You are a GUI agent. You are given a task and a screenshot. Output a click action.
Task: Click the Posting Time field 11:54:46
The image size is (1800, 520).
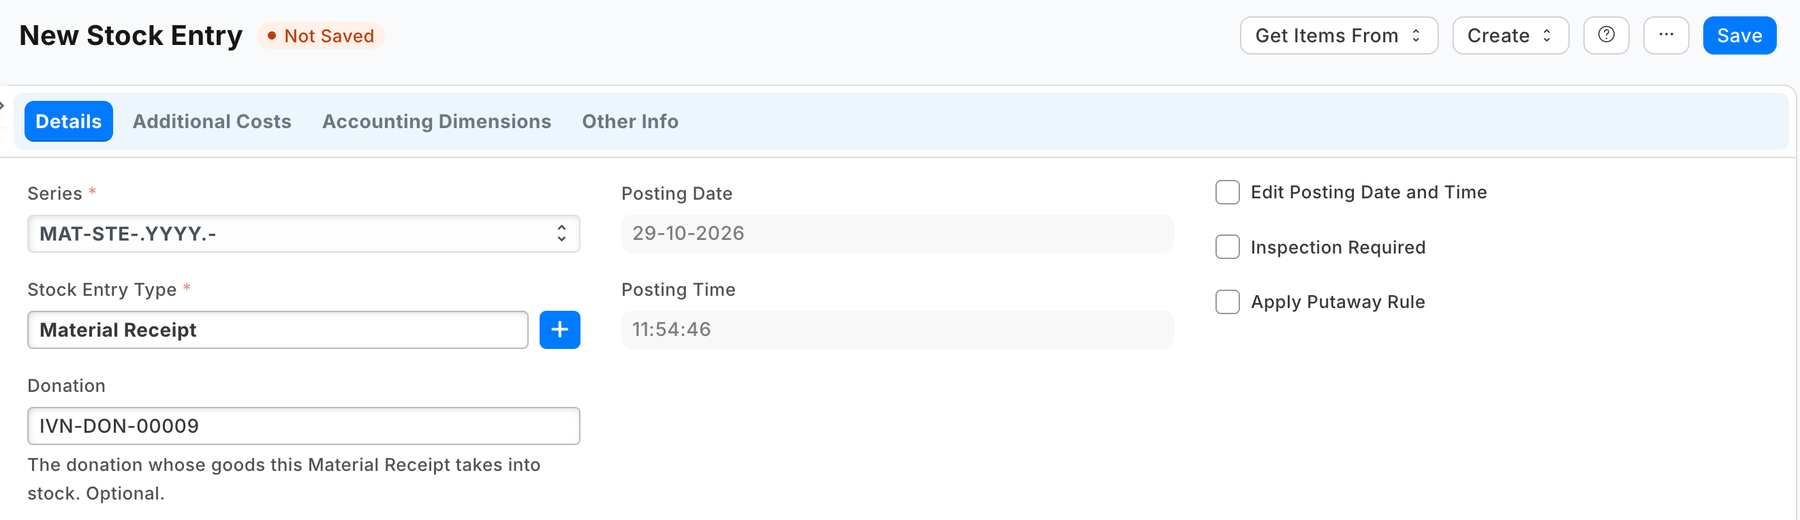tap(897, 330)
